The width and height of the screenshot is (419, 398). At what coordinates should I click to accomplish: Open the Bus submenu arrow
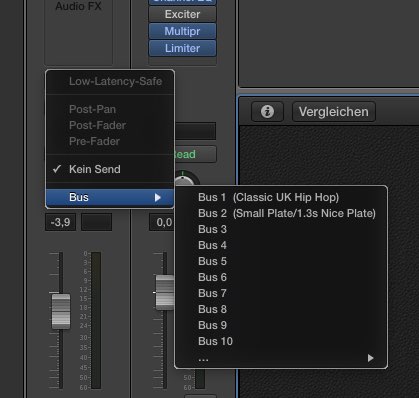tap(158, 197)
